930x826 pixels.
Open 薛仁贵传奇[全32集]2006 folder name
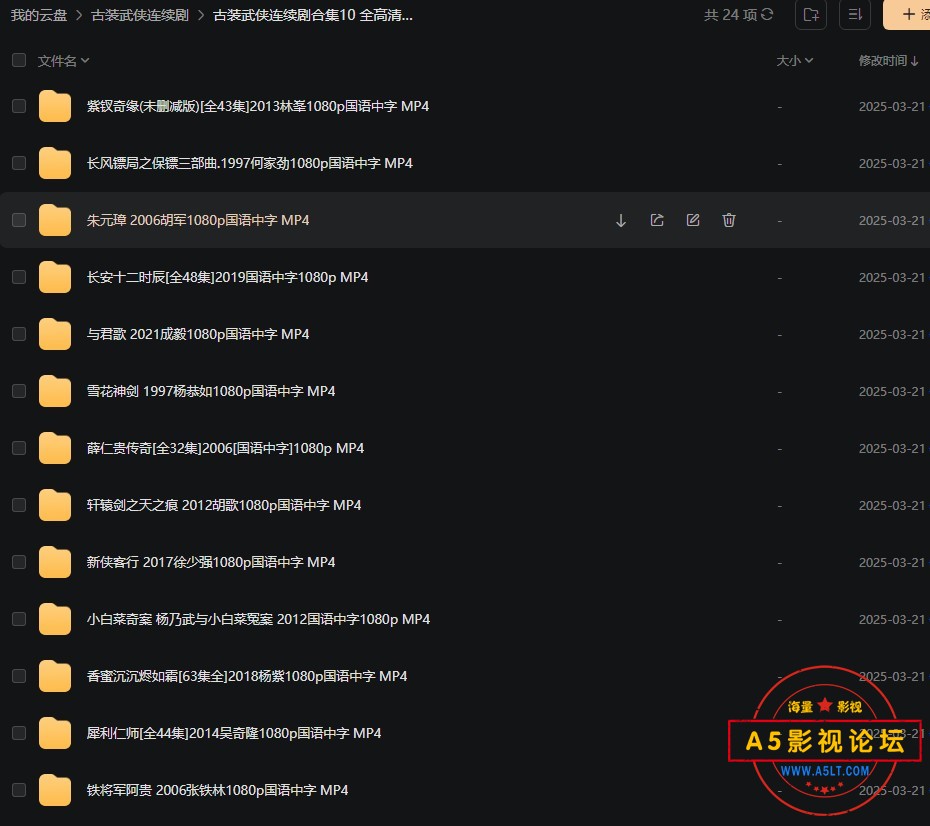pos(225,448)
